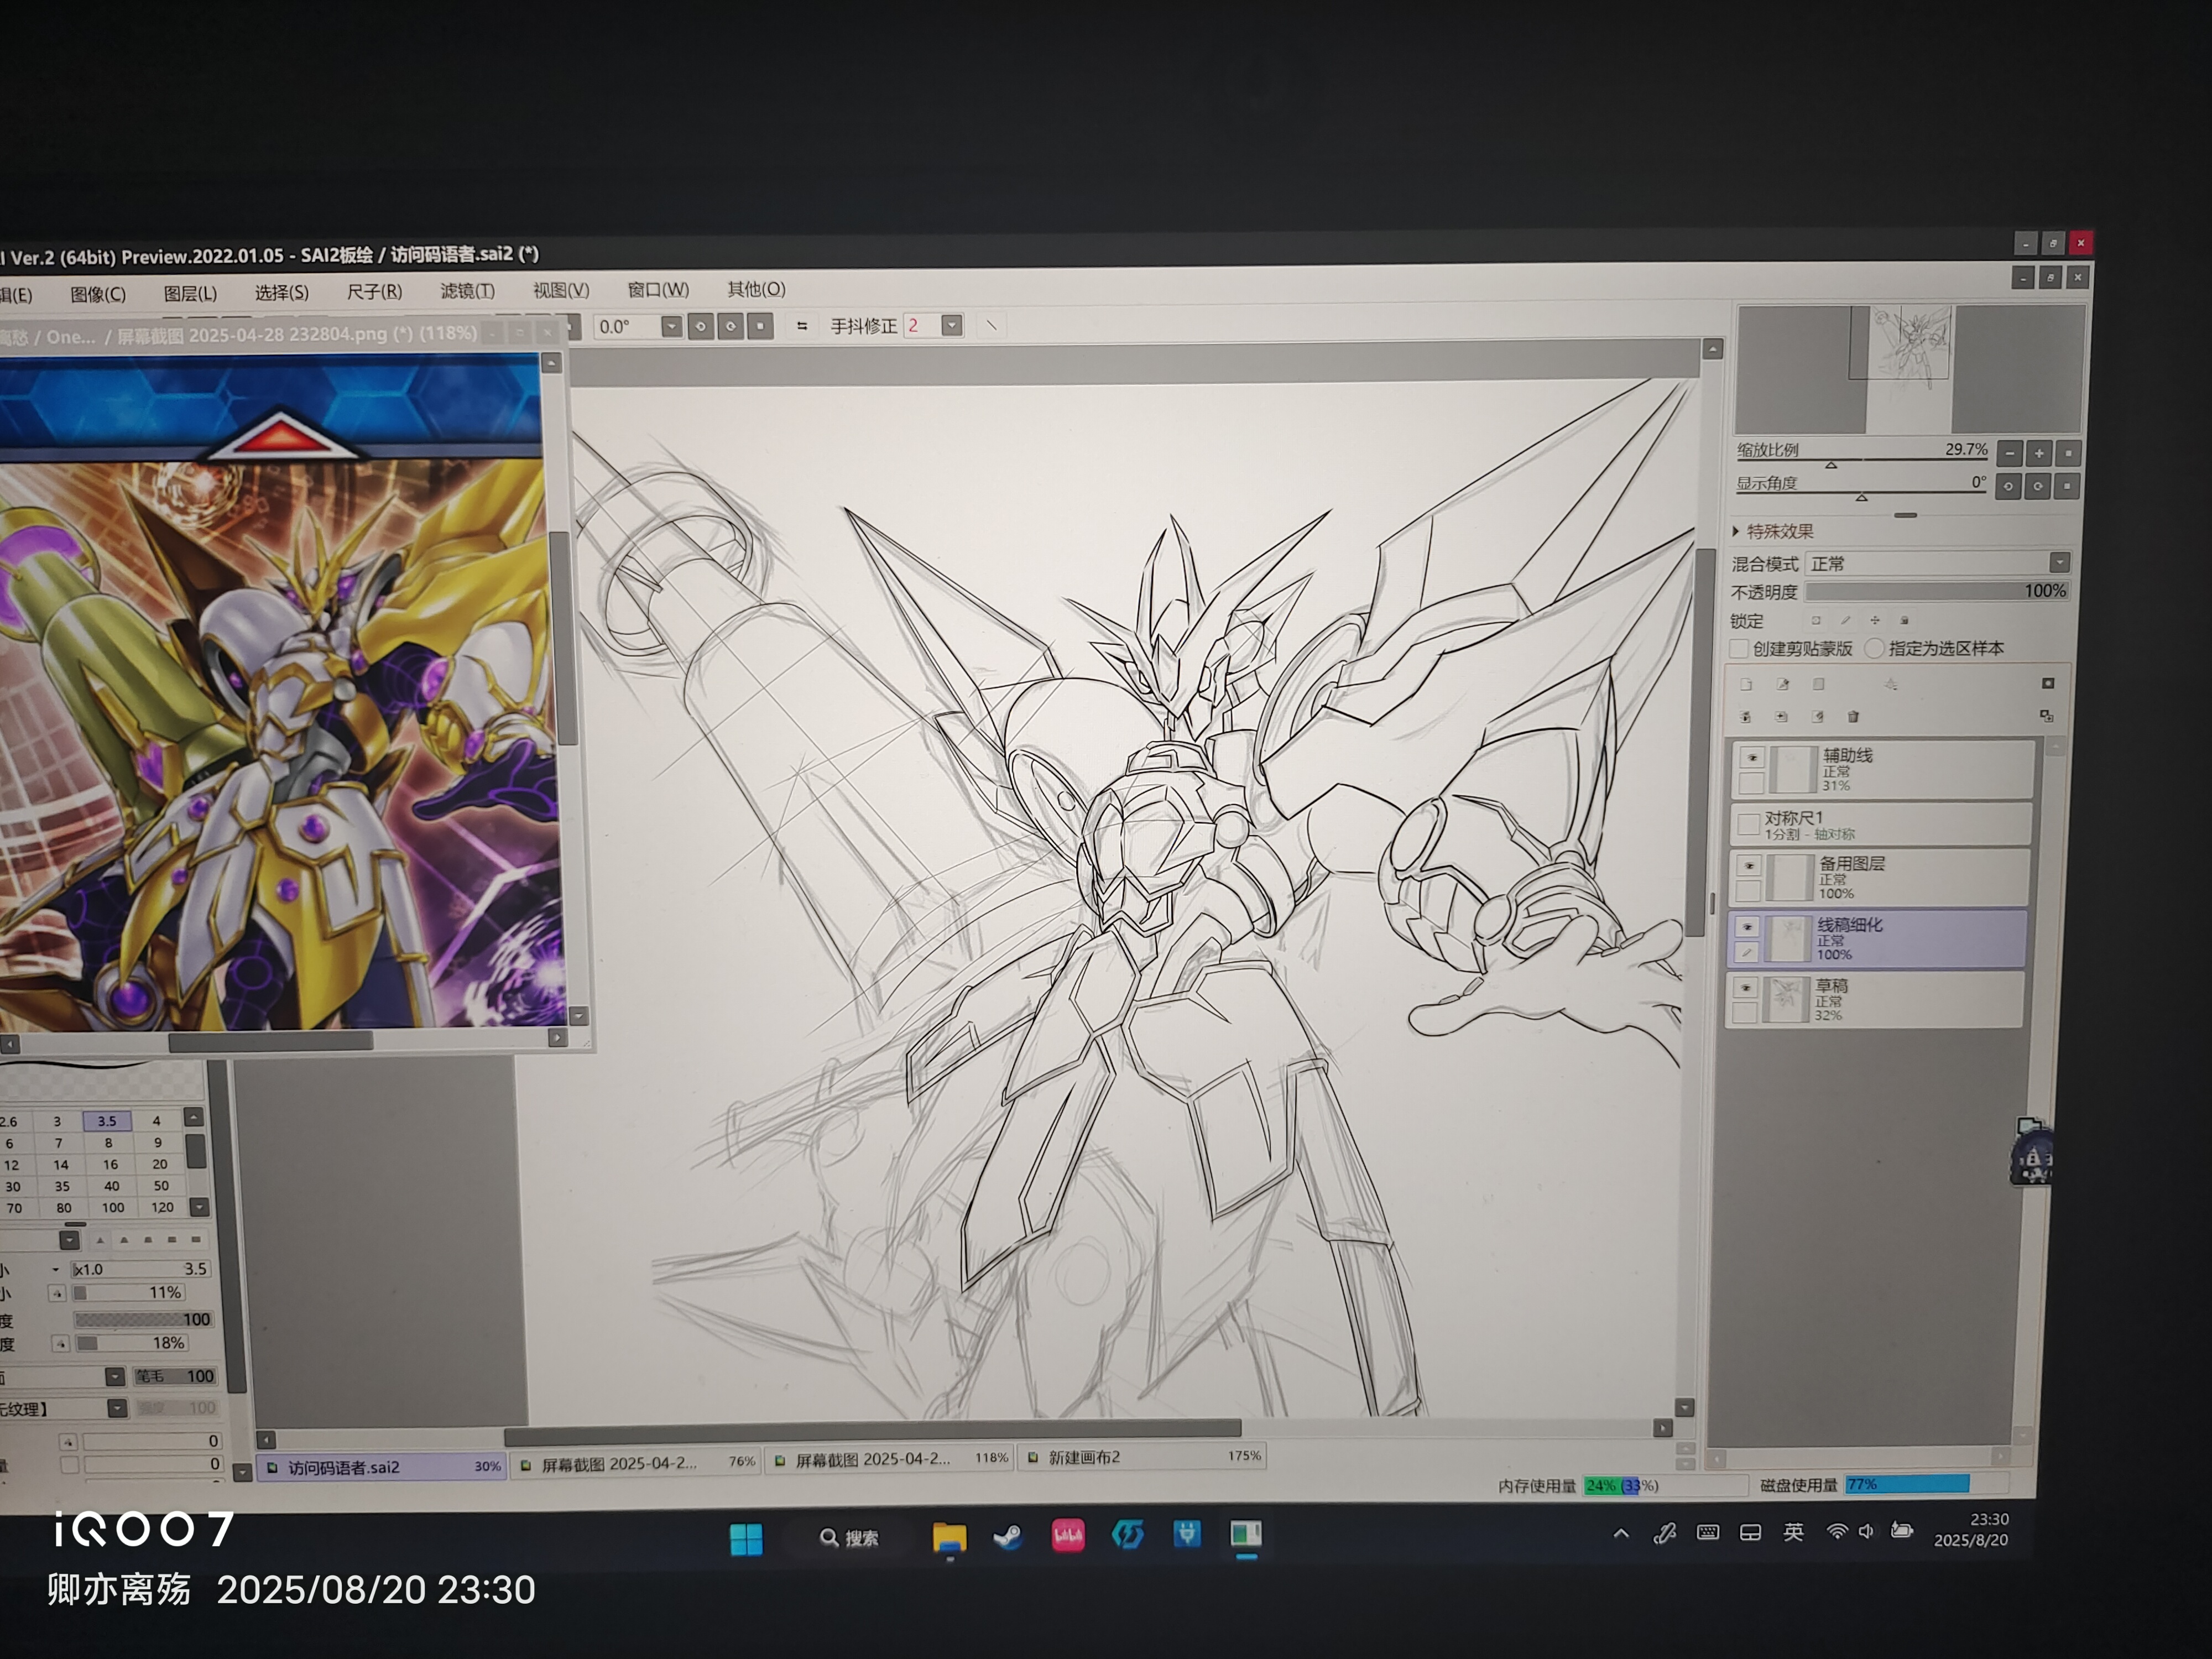Click the zoom in plus button beside 缩放比例
This screenshot has width=2212, height=1659.
coord(2039,453)
